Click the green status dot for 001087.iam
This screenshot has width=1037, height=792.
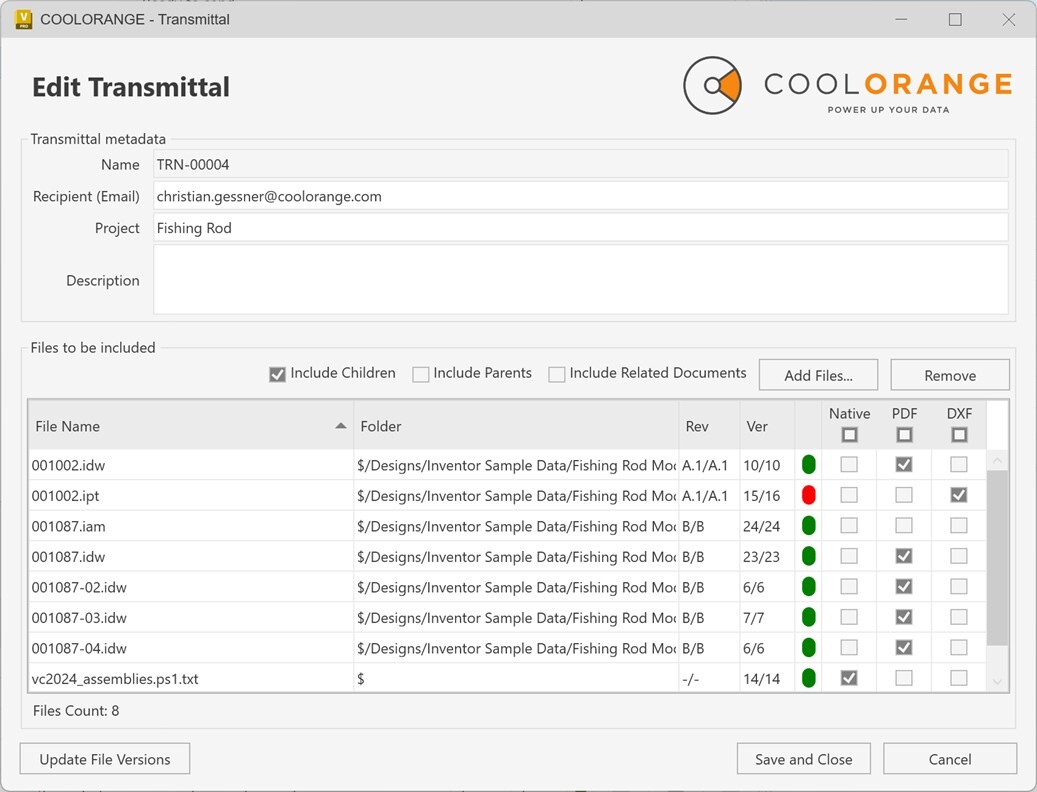click(x=809, y=525)
